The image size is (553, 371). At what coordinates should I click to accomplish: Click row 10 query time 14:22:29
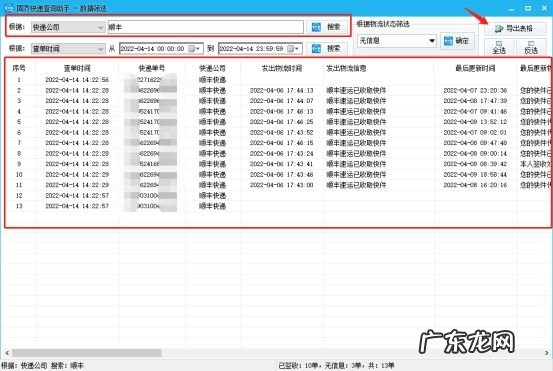click(77, 175)
